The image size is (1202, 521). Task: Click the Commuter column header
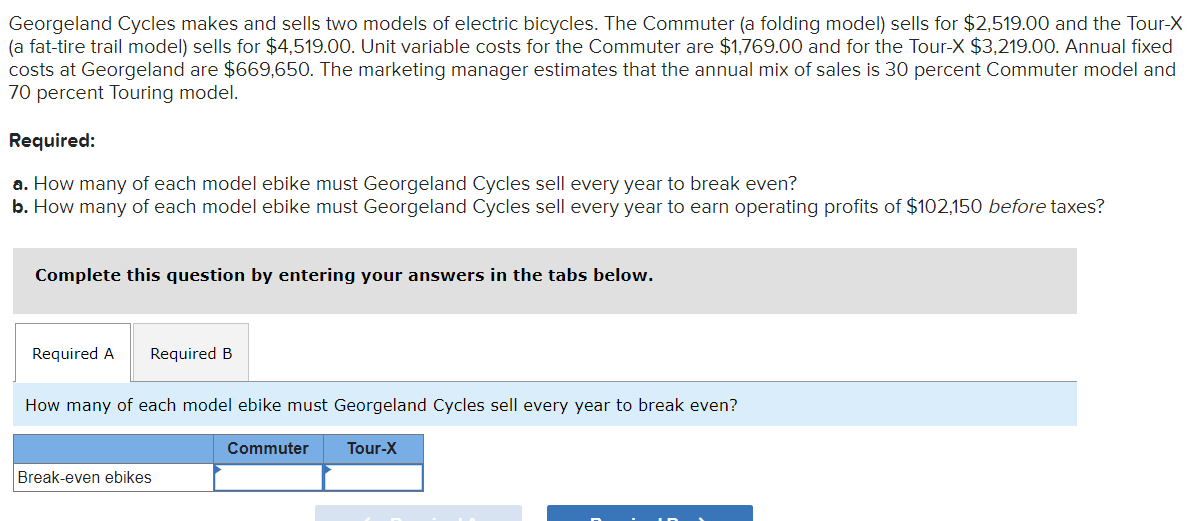click(x=268, y=448)
